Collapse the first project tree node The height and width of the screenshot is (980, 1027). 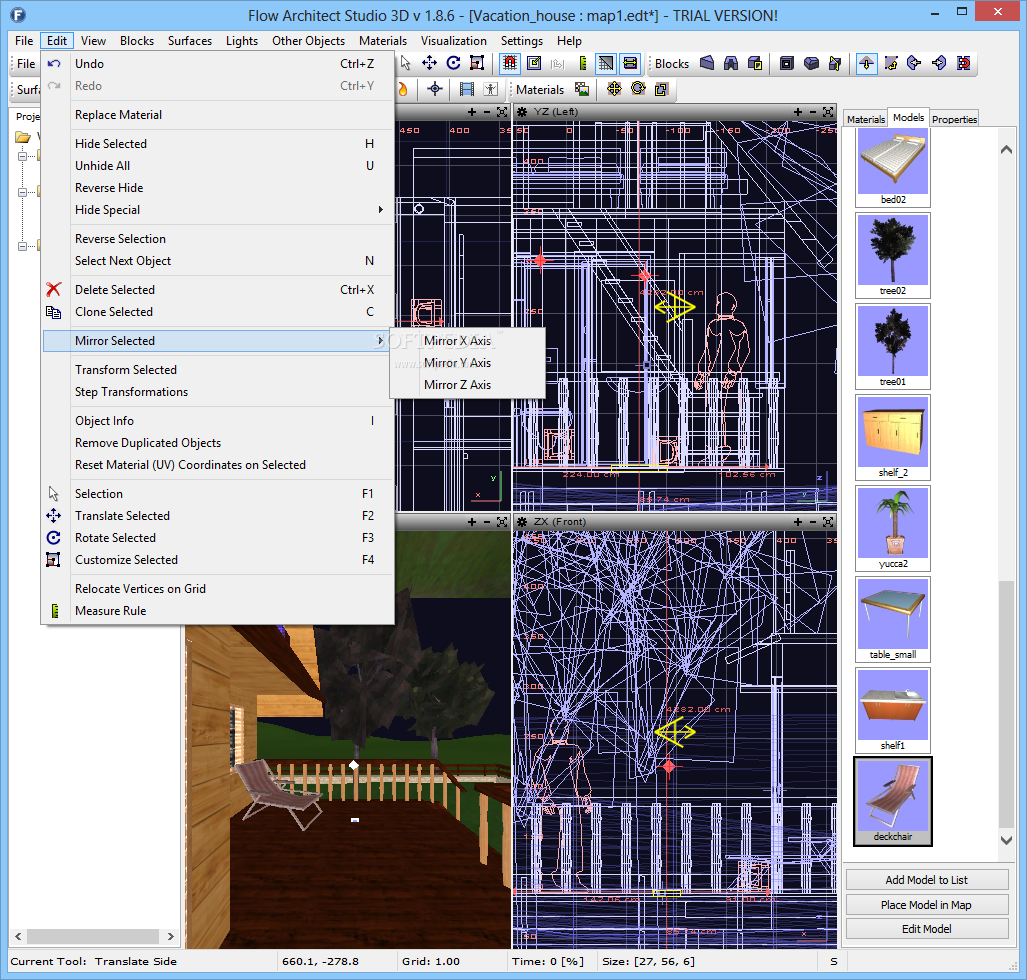[22, 157]
